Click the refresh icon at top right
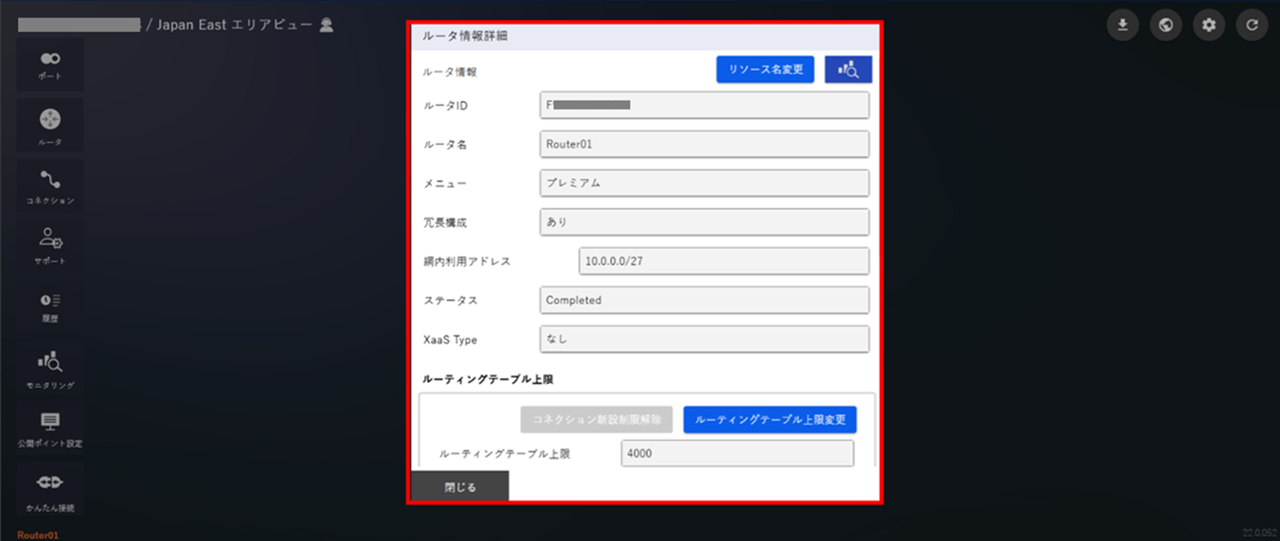 pyautogui.click(x=1252, y=25)
